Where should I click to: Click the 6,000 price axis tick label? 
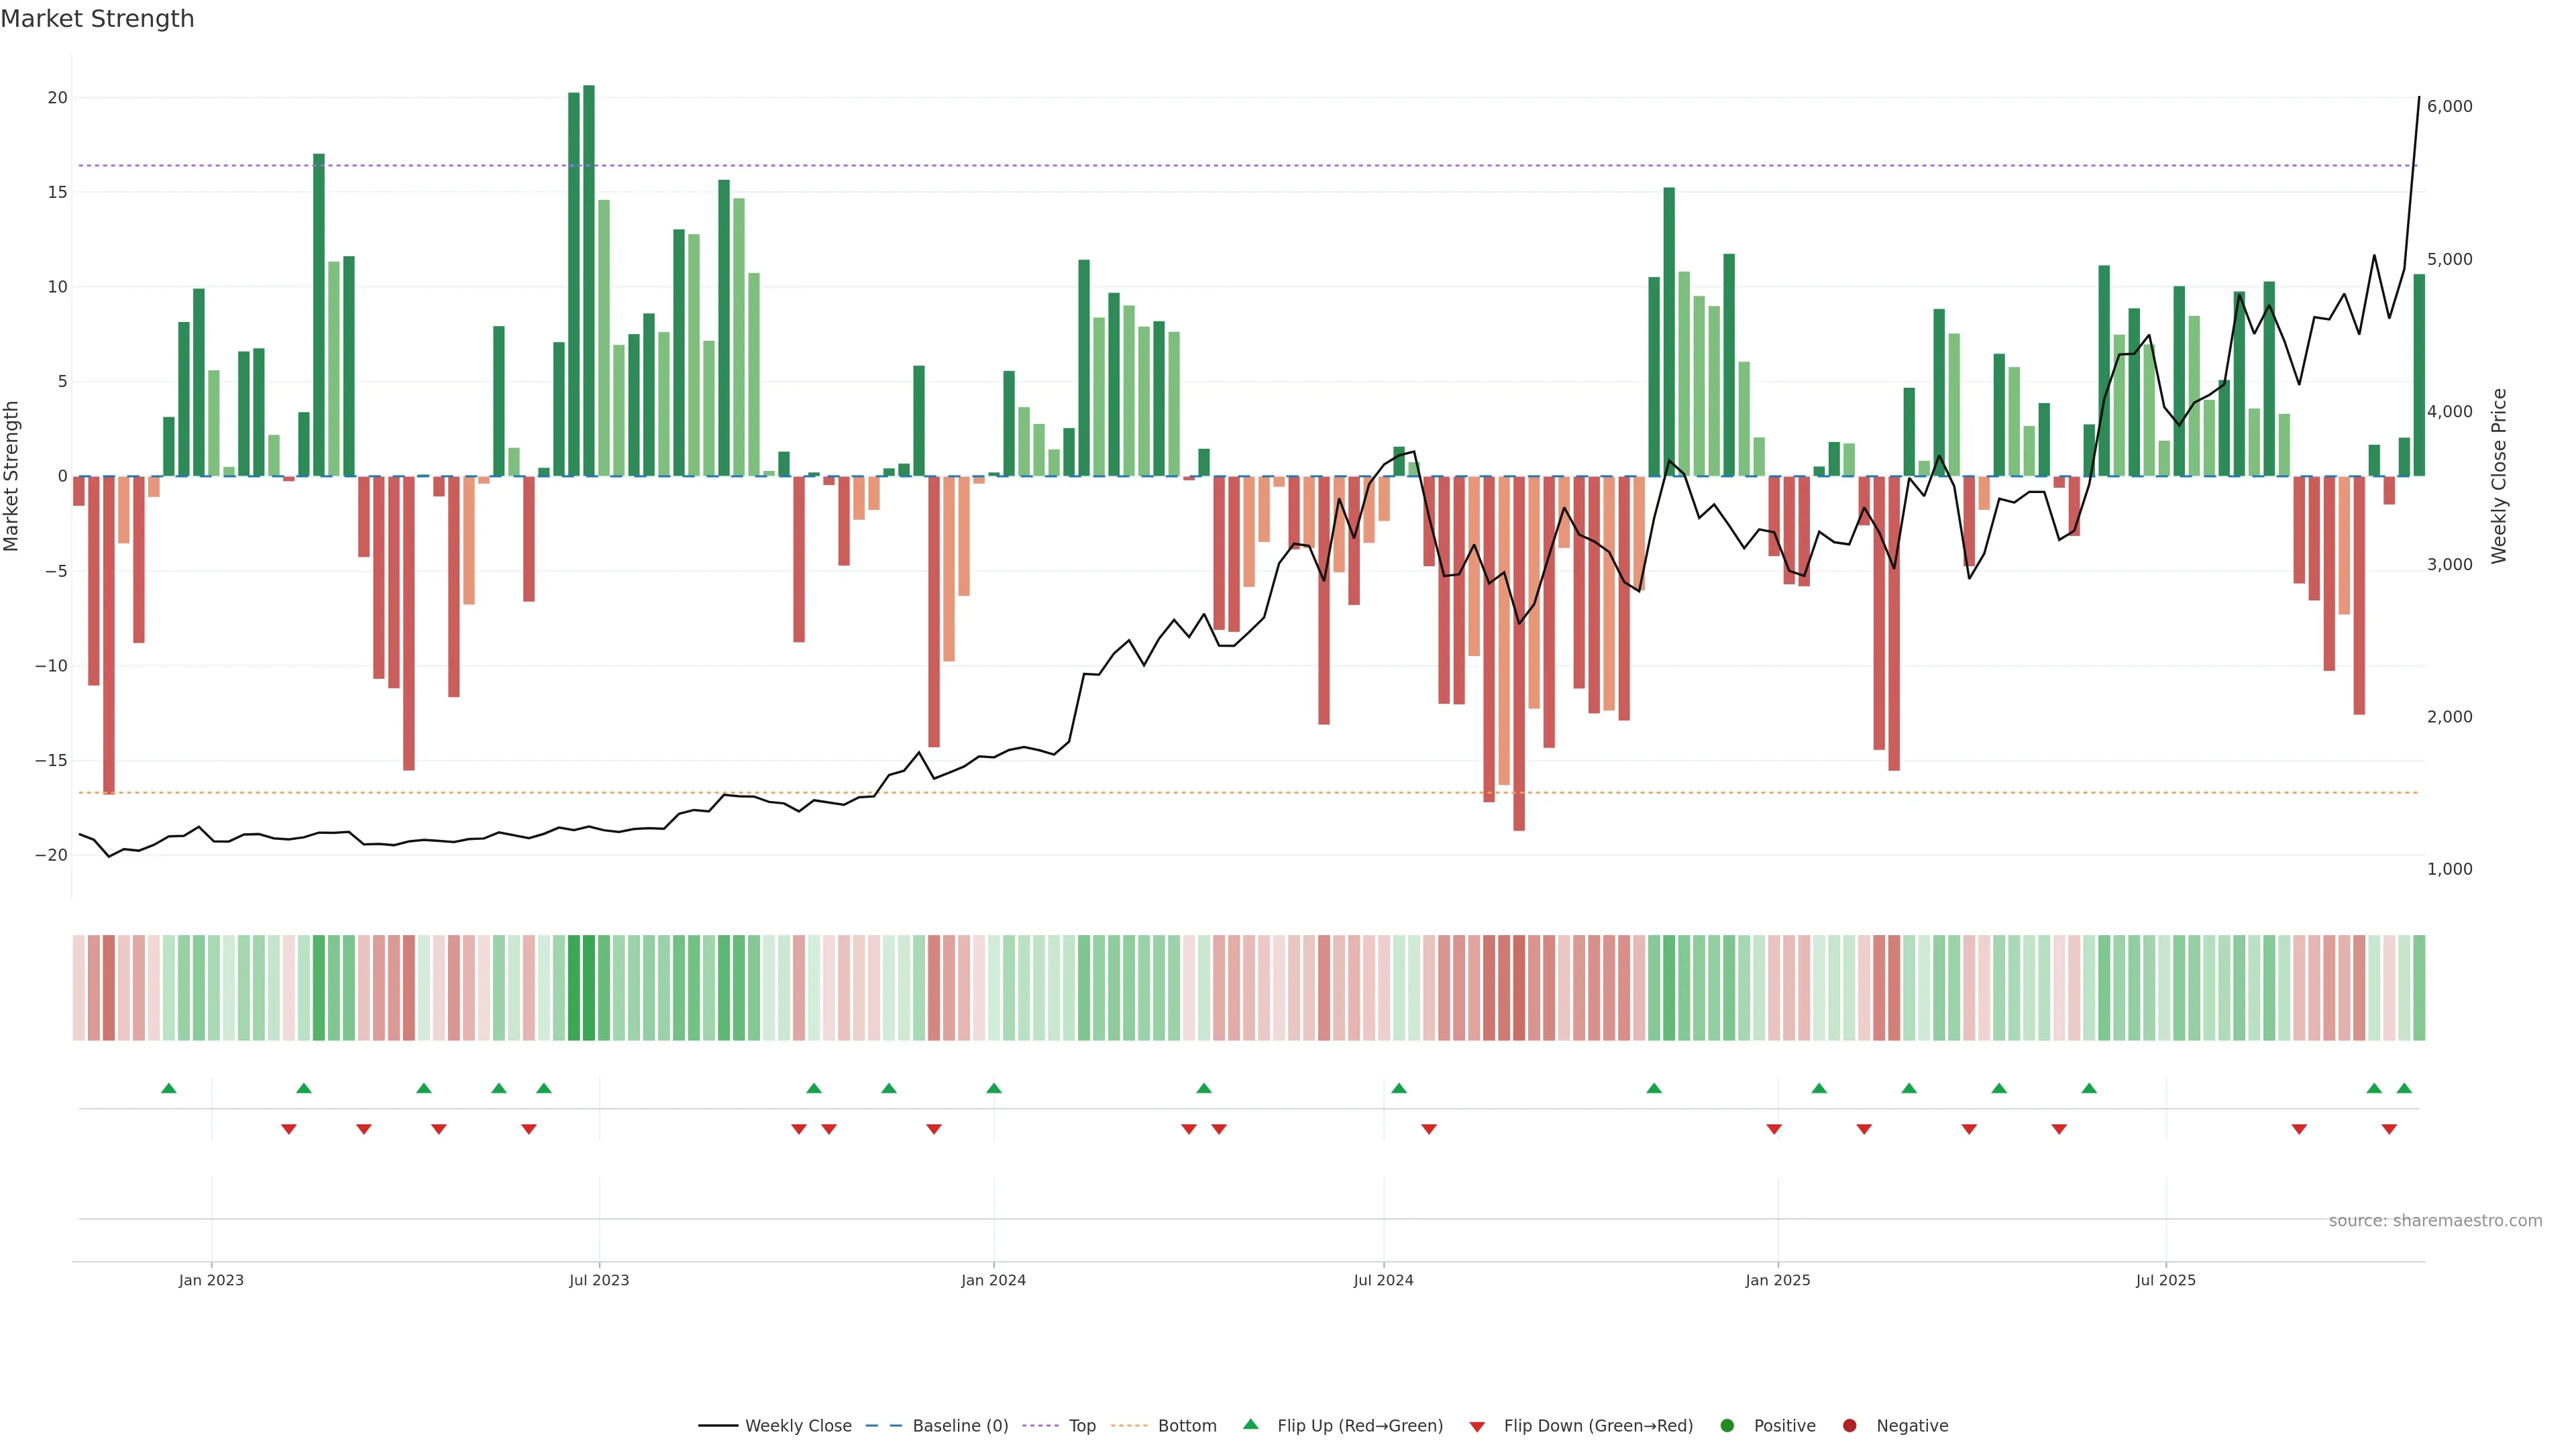2449,106
